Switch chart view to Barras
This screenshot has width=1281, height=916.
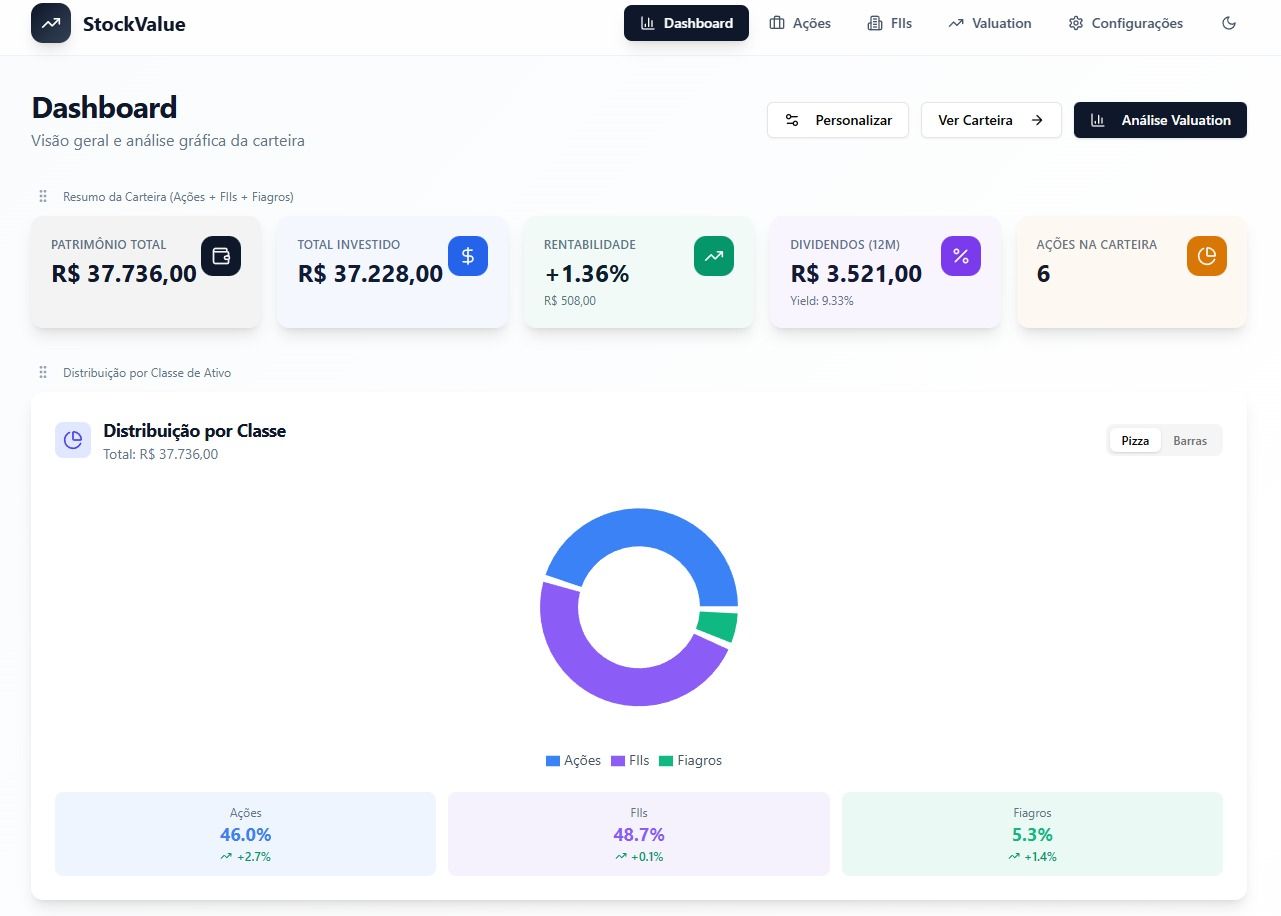pos(1190,440)
